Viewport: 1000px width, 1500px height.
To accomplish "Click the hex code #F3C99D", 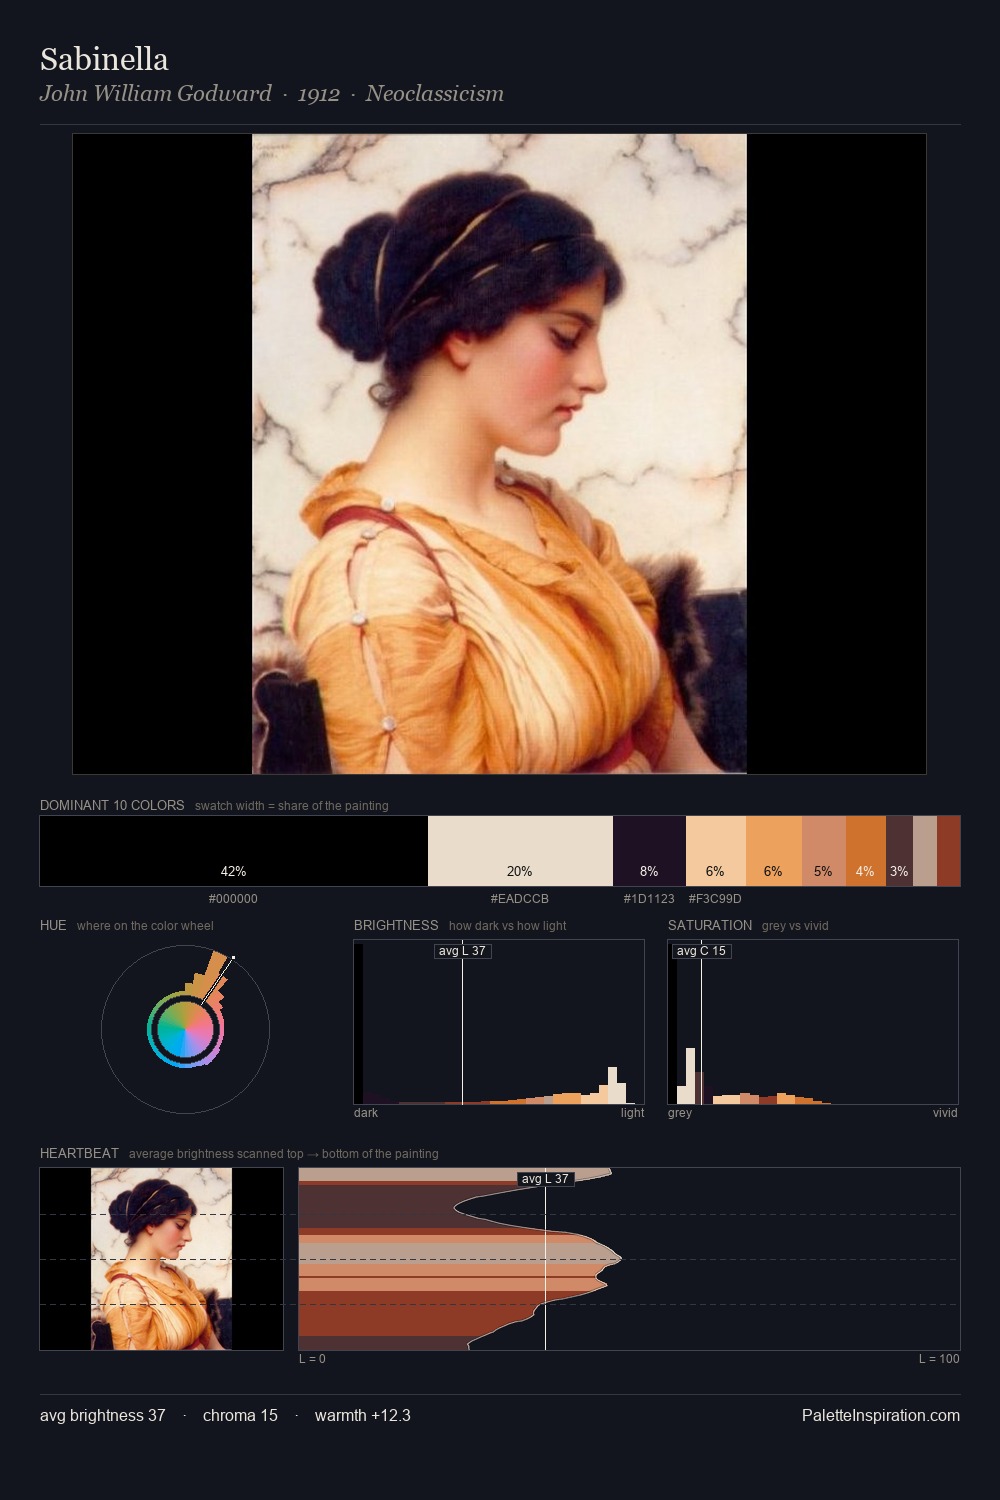I will click(715, 899).
